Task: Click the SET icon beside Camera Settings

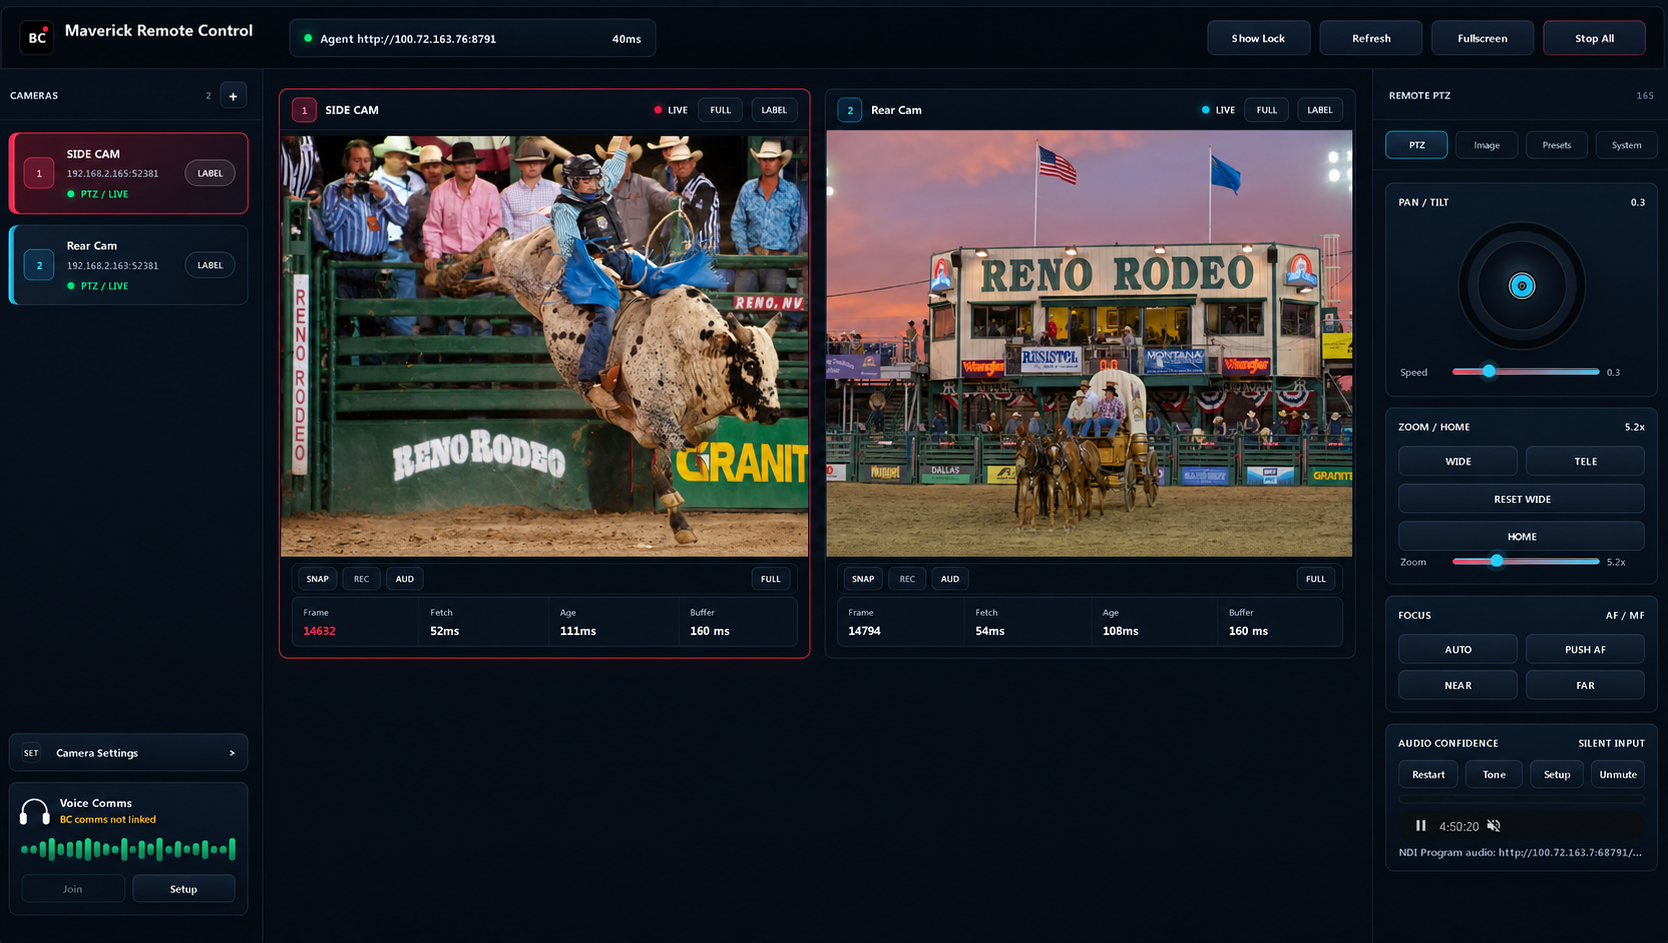Action: [31, 753]
